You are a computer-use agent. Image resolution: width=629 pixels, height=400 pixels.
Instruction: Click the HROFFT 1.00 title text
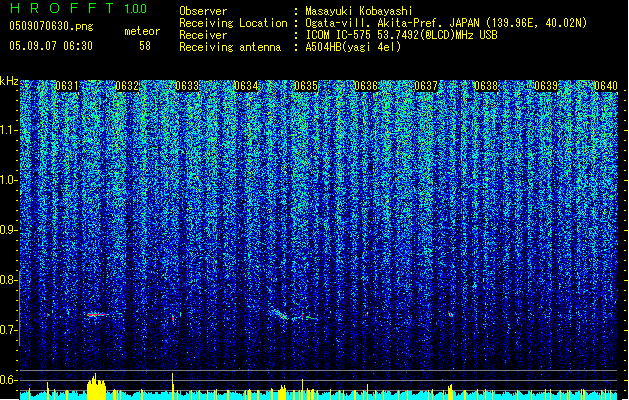coord(78,8)
